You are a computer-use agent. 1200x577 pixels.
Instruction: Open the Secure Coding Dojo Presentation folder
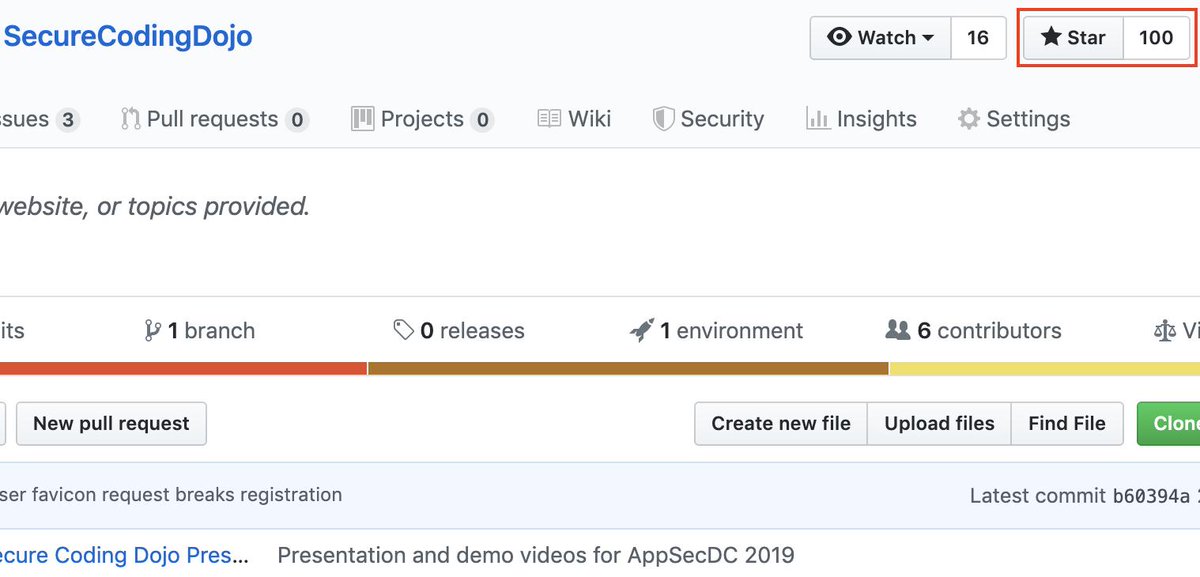coord(125,555)
